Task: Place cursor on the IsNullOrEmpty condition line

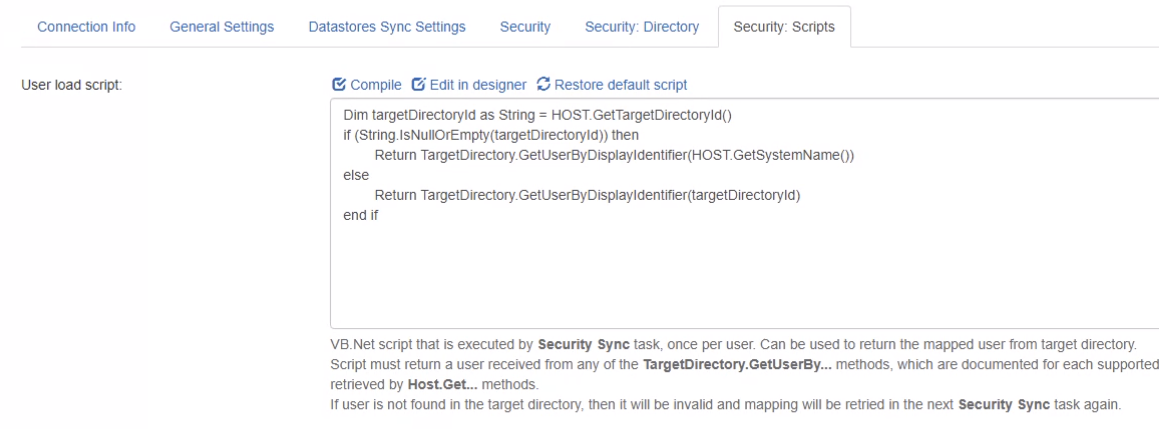Action: [x=490, y=135]
